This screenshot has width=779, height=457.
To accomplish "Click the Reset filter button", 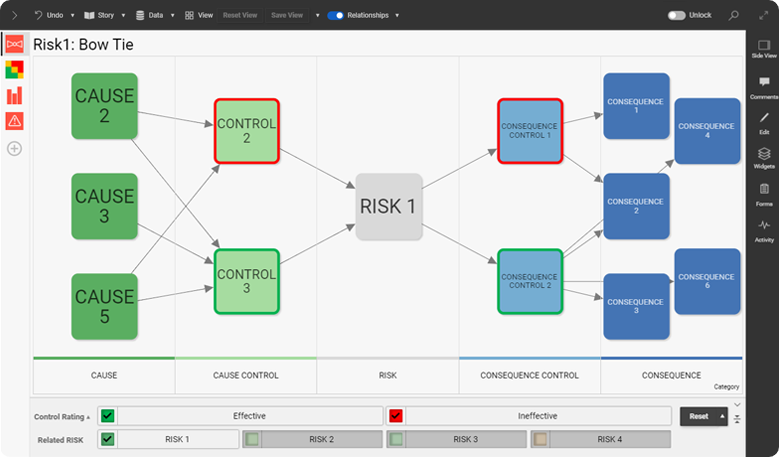I will [697, 416].
